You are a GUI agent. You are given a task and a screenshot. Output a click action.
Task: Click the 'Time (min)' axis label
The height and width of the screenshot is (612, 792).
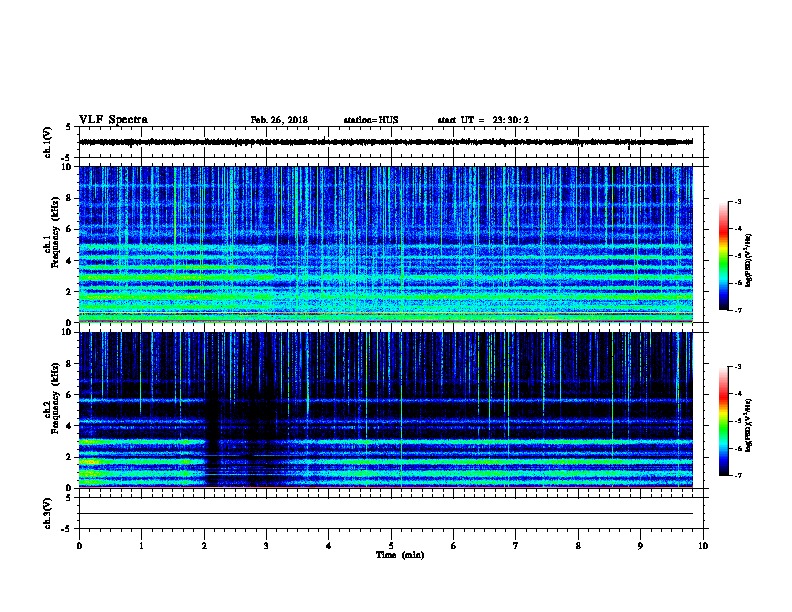400,555
